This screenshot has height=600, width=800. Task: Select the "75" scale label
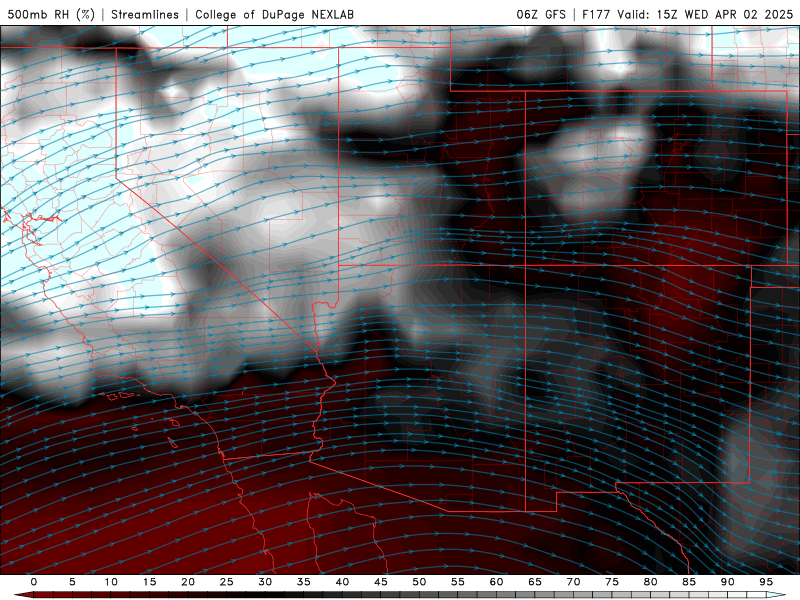(x=612, y=582)
